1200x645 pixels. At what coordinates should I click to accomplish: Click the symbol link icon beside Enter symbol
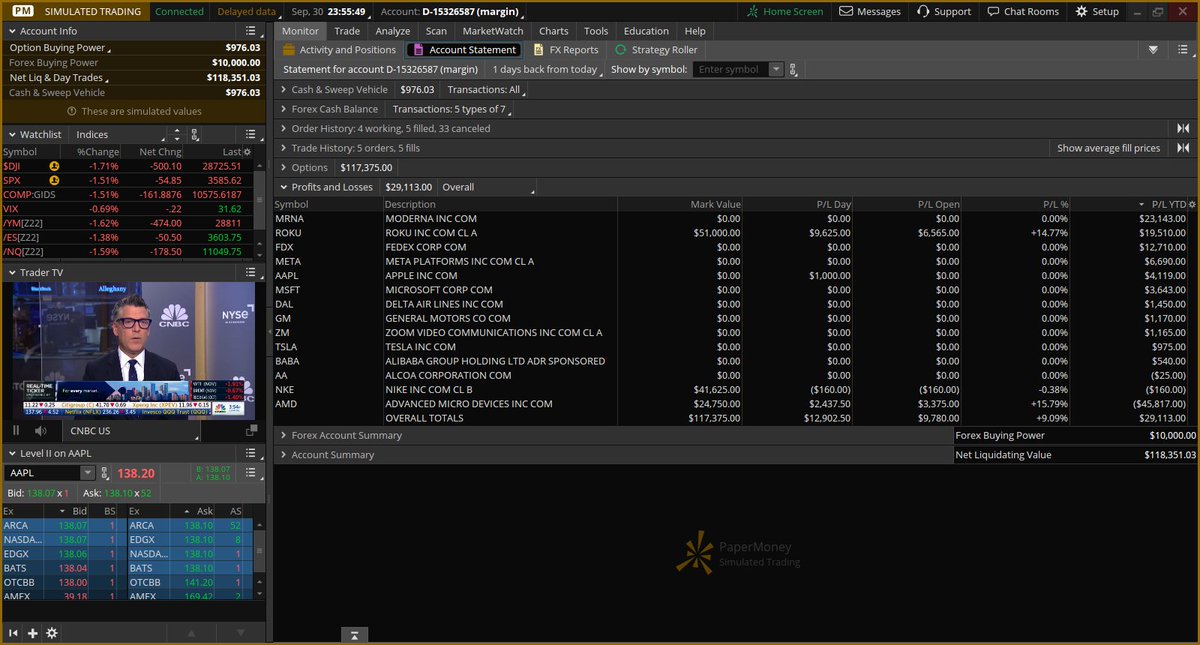pyautogui.click(x=794, y=70)
